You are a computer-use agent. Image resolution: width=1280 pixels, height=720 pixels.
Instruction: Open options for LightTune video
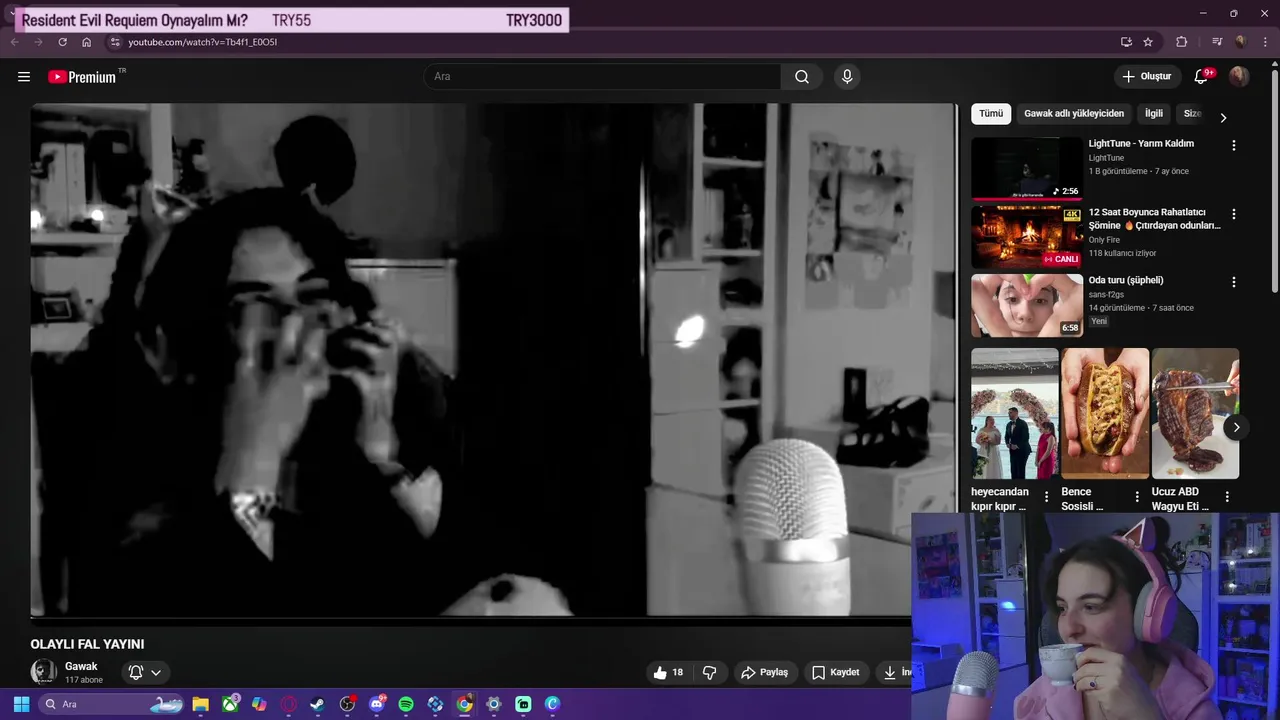(x=1233, y=145)
